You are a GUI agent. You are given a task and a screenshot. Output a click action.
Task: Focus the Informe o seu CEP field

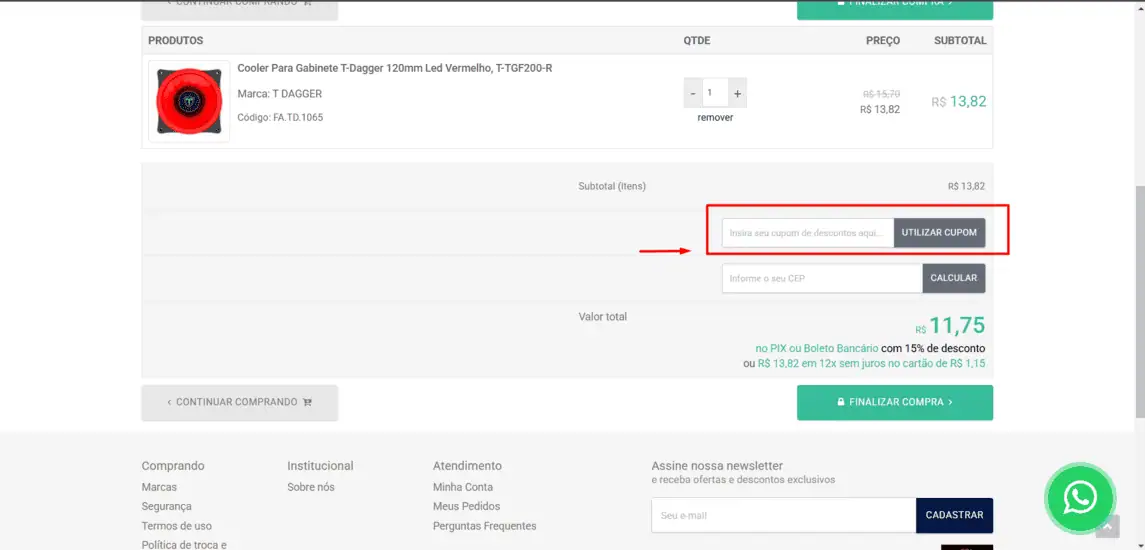click(x=822, y=278)
